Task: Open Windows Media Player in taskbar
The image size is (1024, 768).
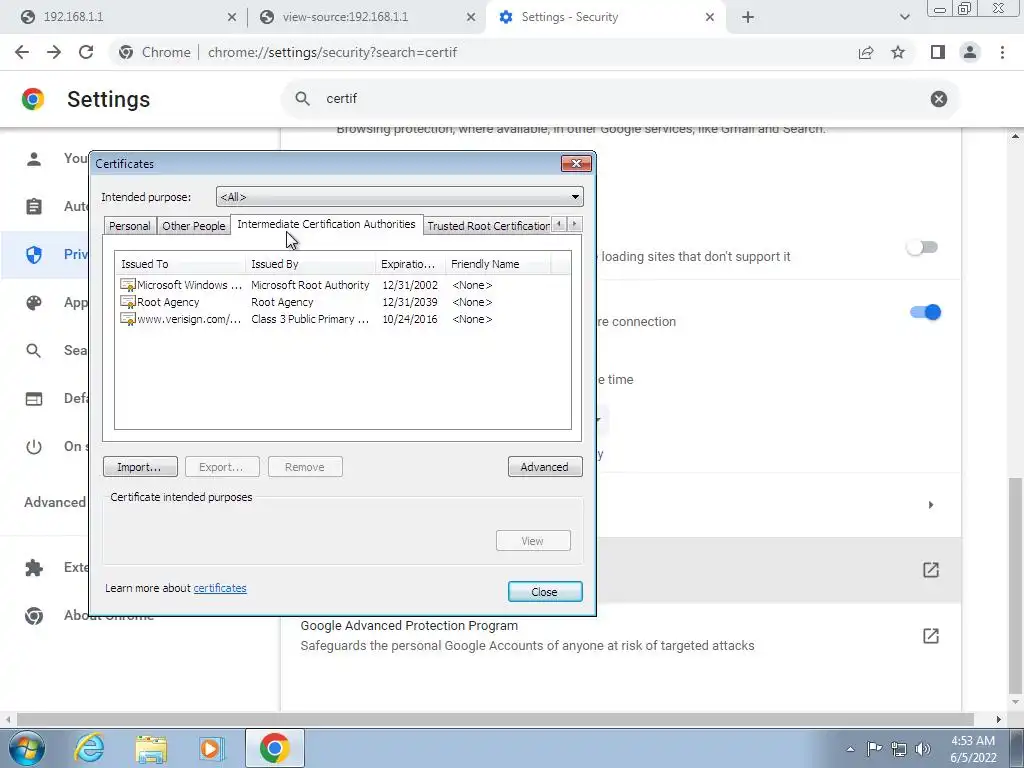Action: click(x=212, y=748)
